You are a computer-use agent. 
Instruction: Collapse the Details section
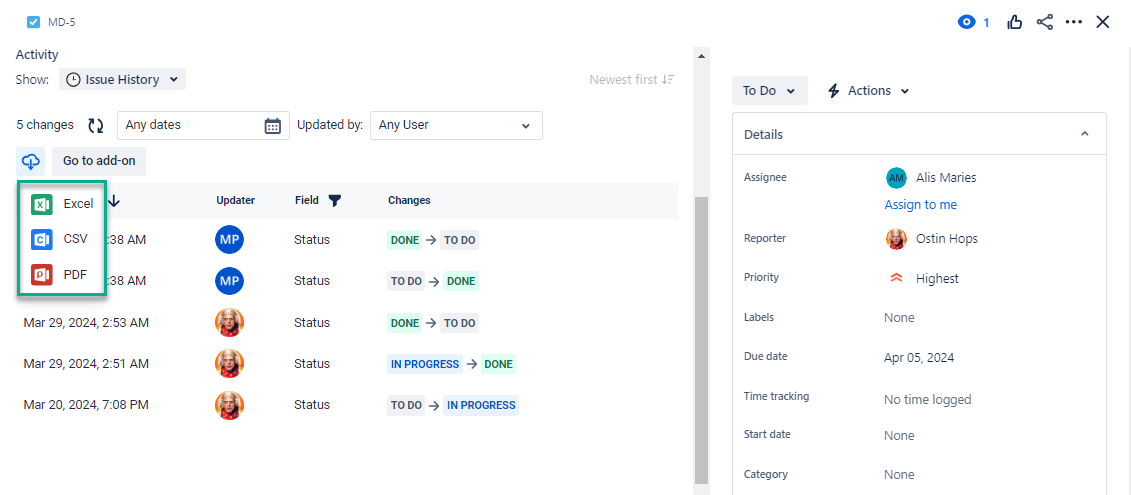coord(1084,134)
